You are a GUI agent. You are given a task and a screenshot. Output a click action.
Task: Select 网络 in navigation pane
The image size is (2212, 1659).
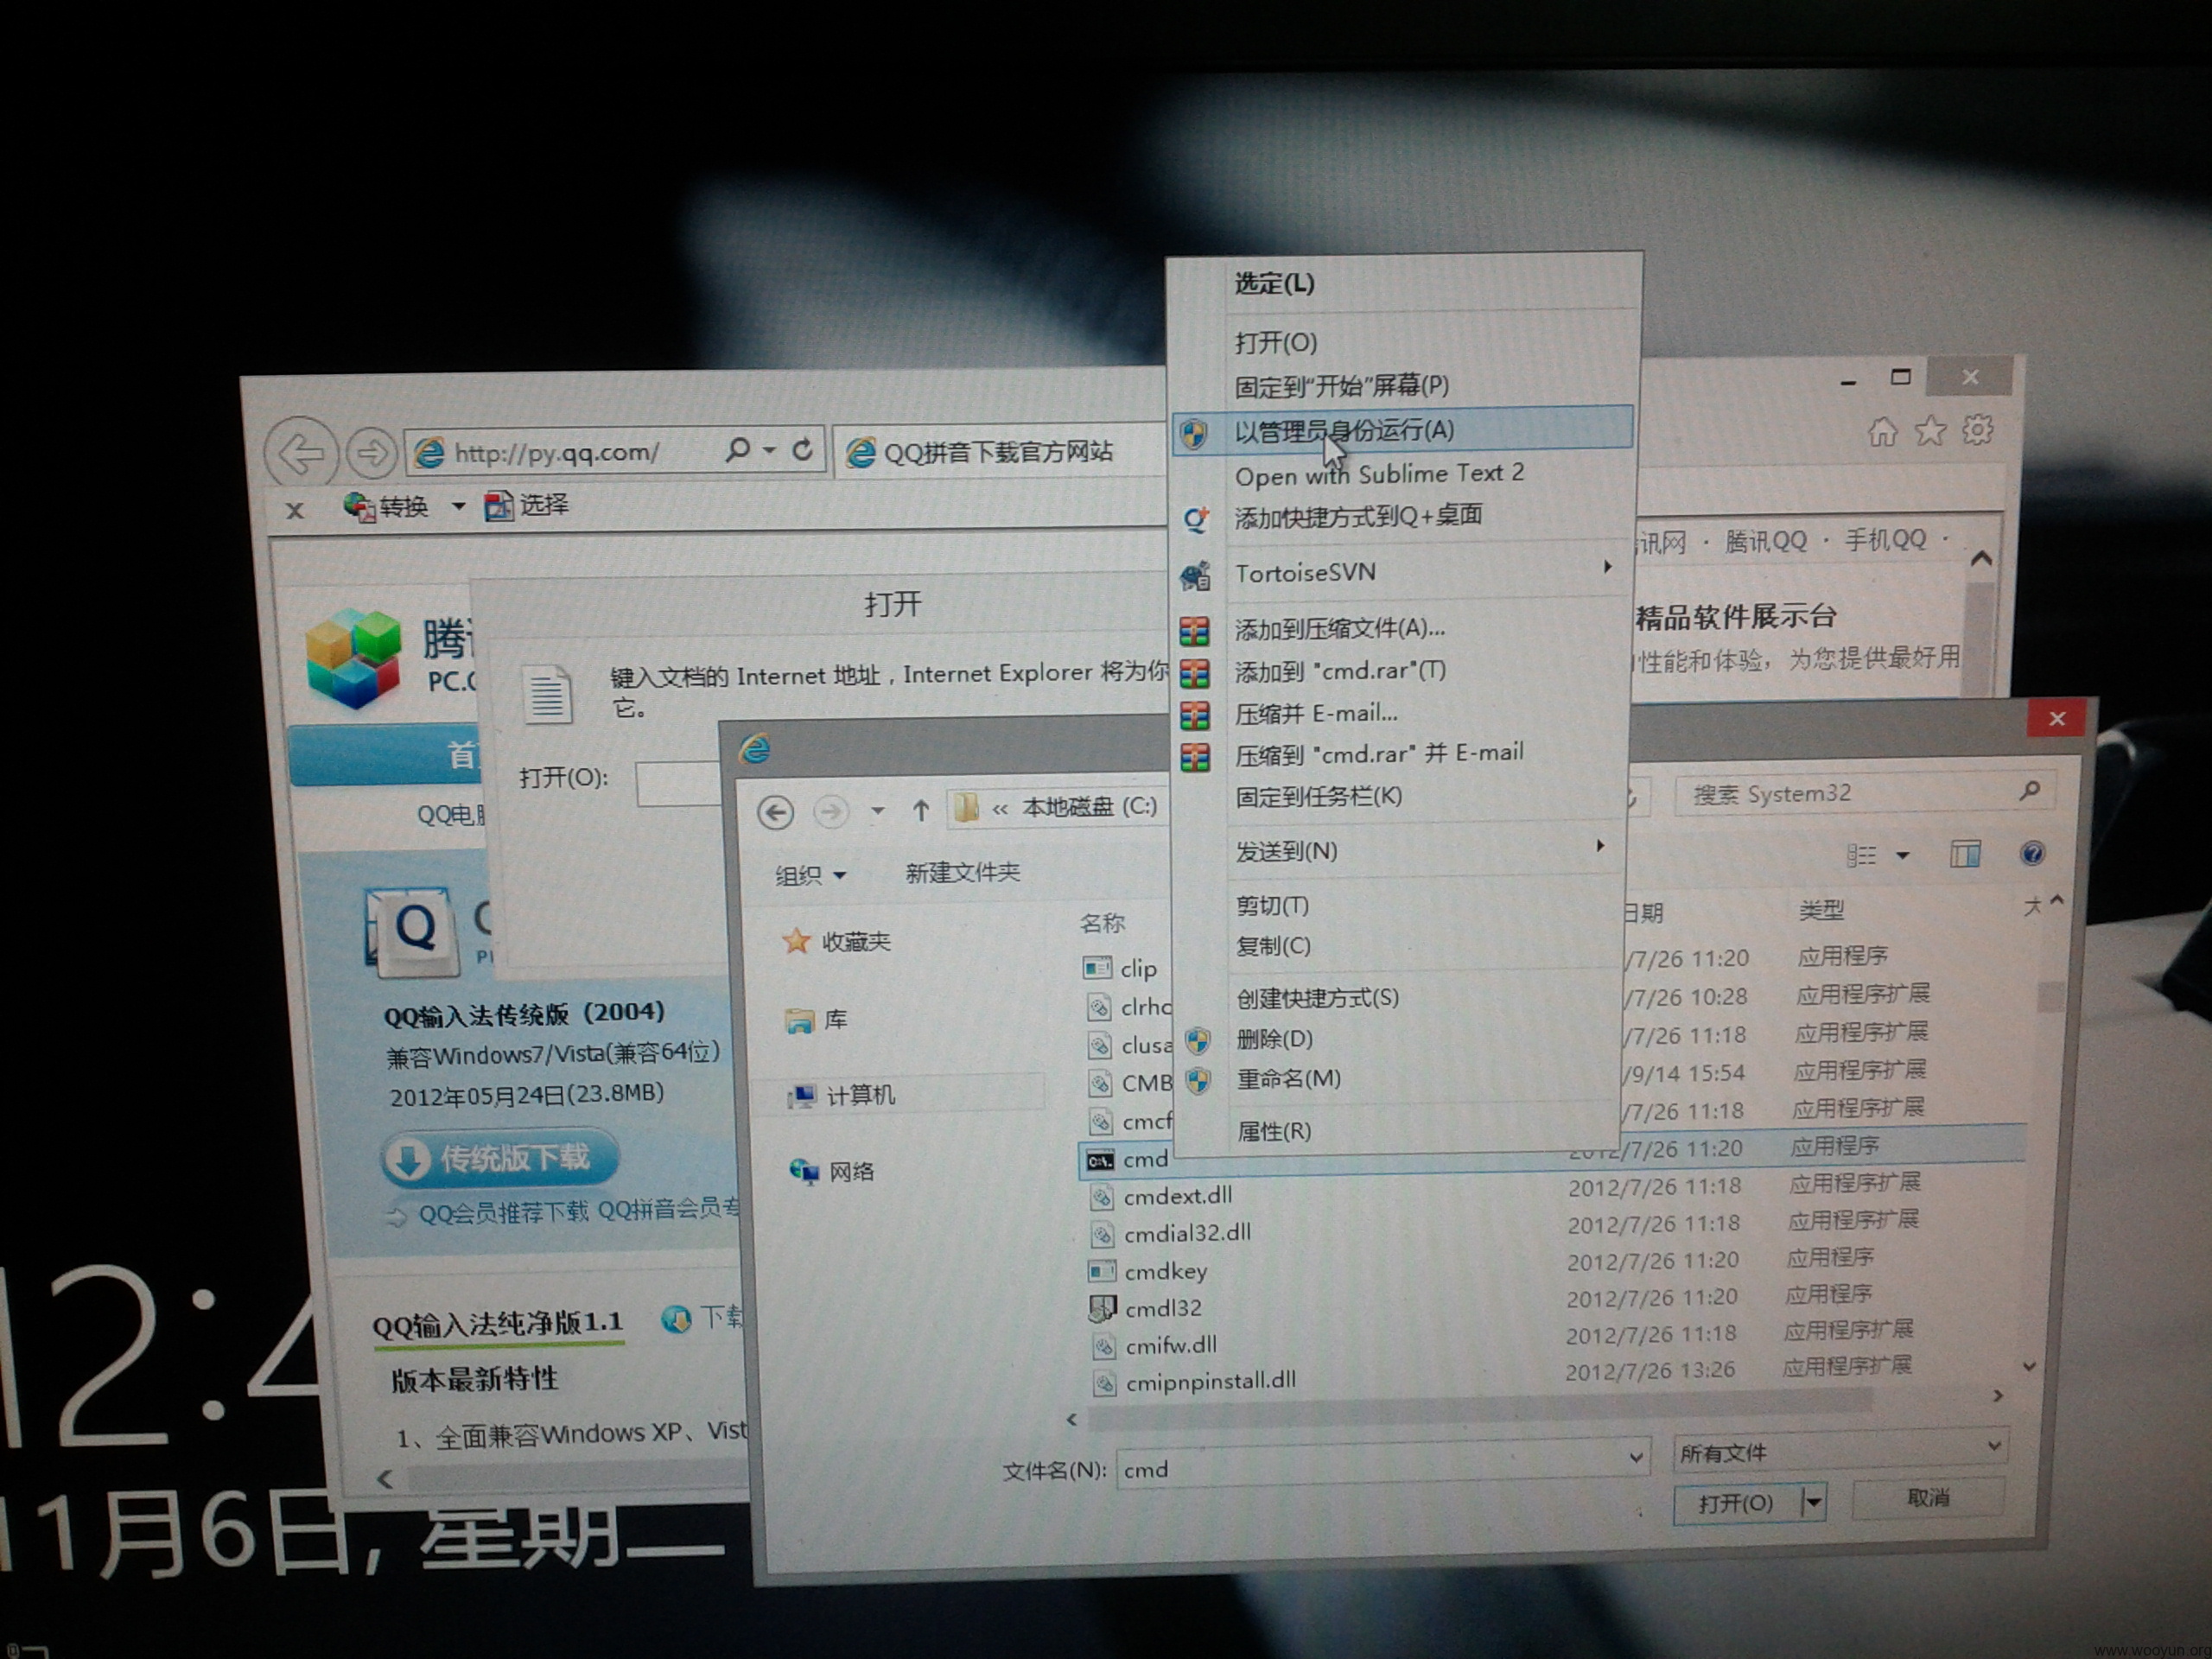tap(832, 1171)
